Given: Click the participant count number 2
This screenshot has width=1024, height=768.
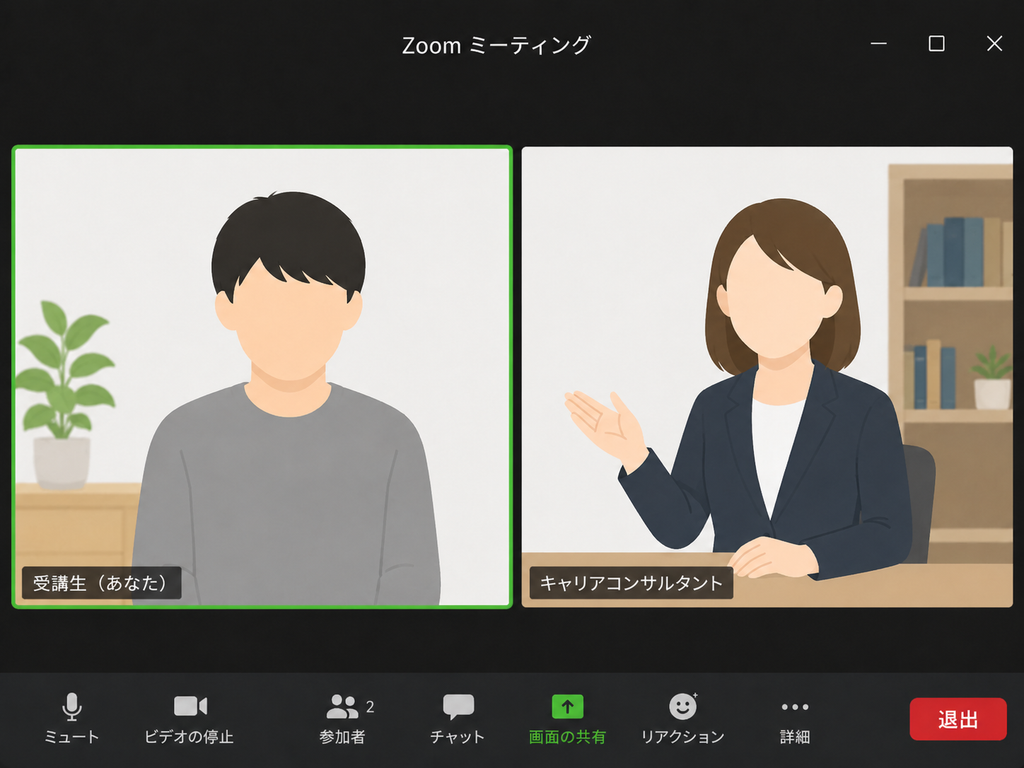Looking at the screenshot, I should (x=370, y=707).
